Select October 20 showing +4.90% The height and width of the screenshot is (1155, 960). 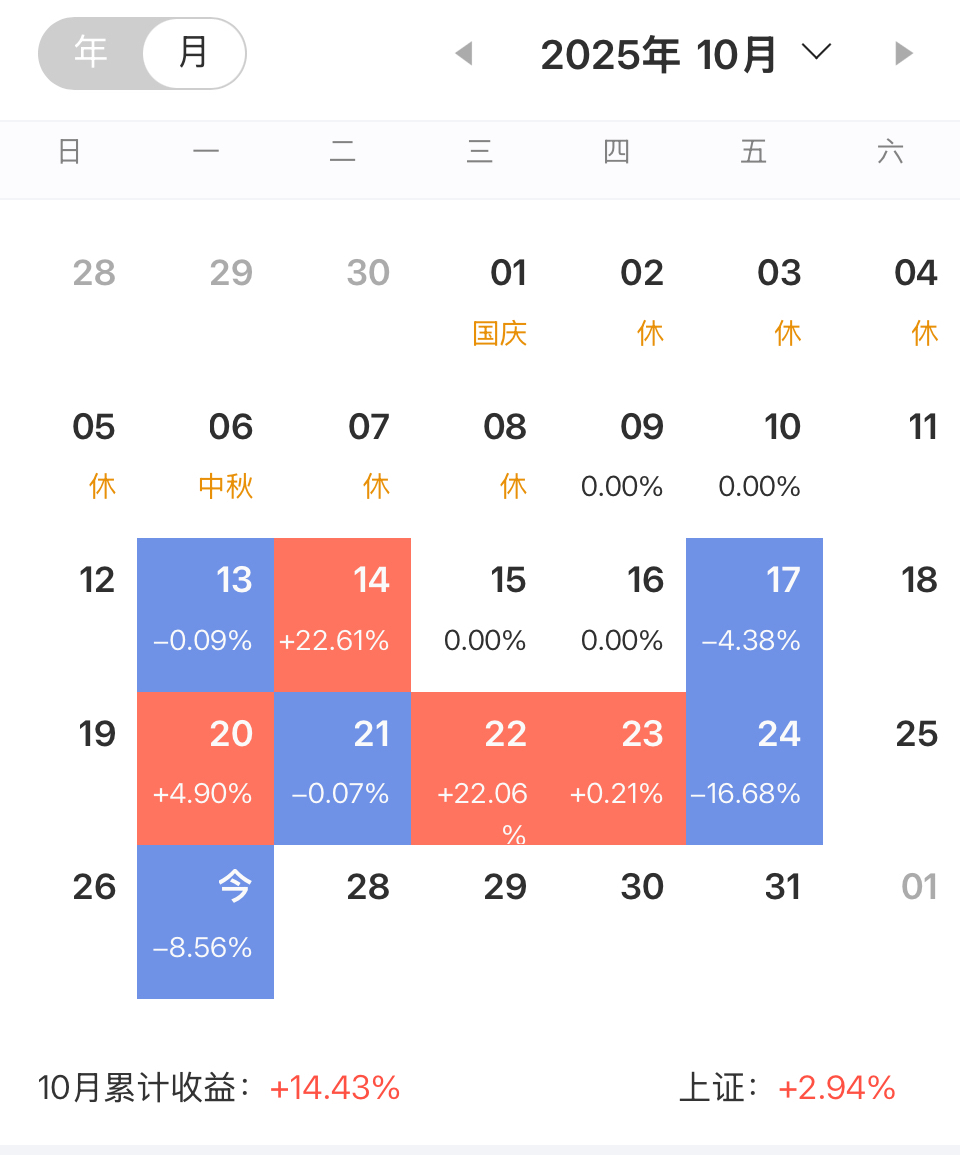205,768
